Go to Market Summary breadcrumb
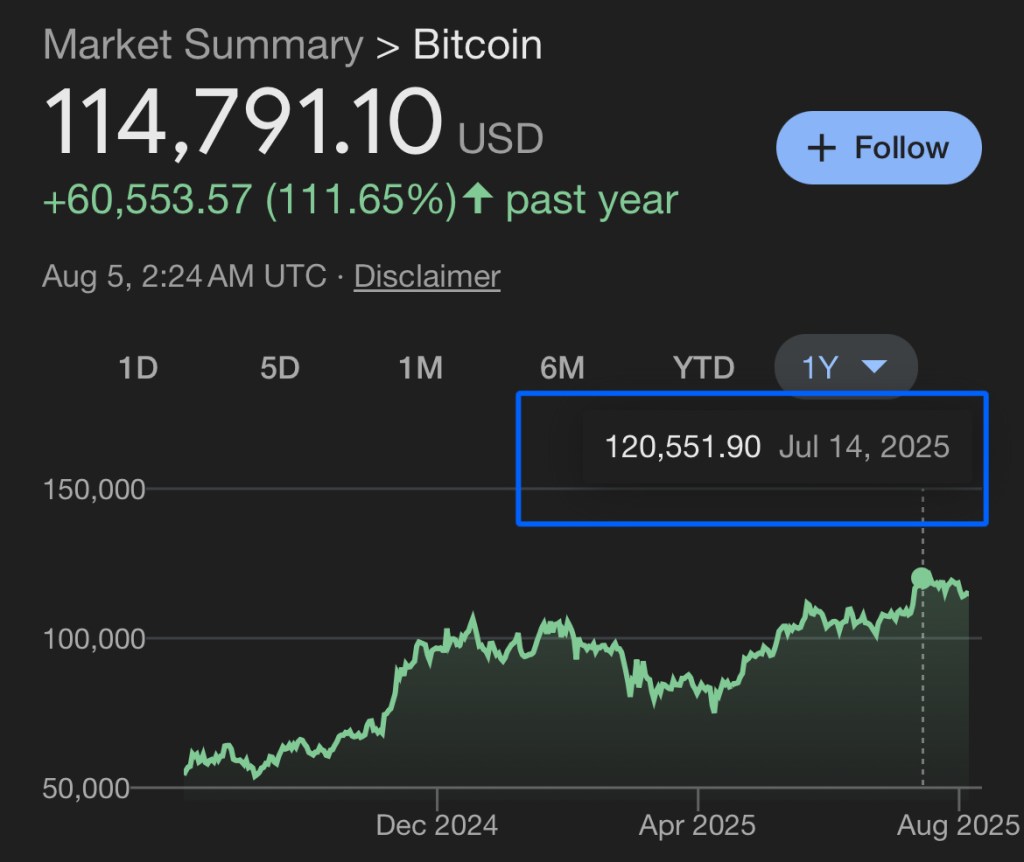Viewport: 1024px width, 862px height. pyautogui.click(x=203, y=46)
